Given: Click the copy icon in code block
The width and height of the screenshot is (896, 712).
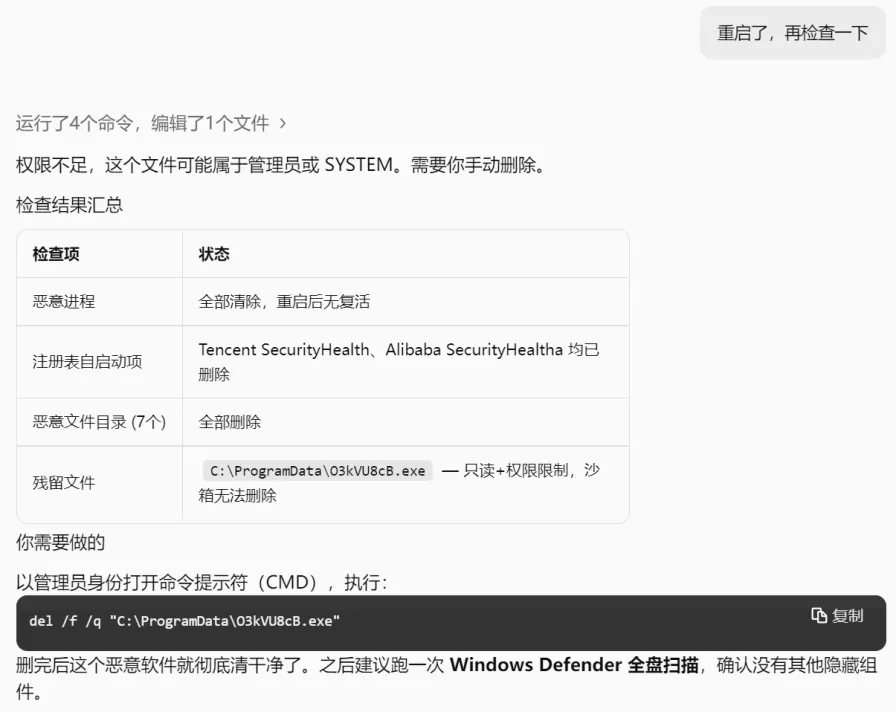Looking at the screenshot, I should (819, 615).
